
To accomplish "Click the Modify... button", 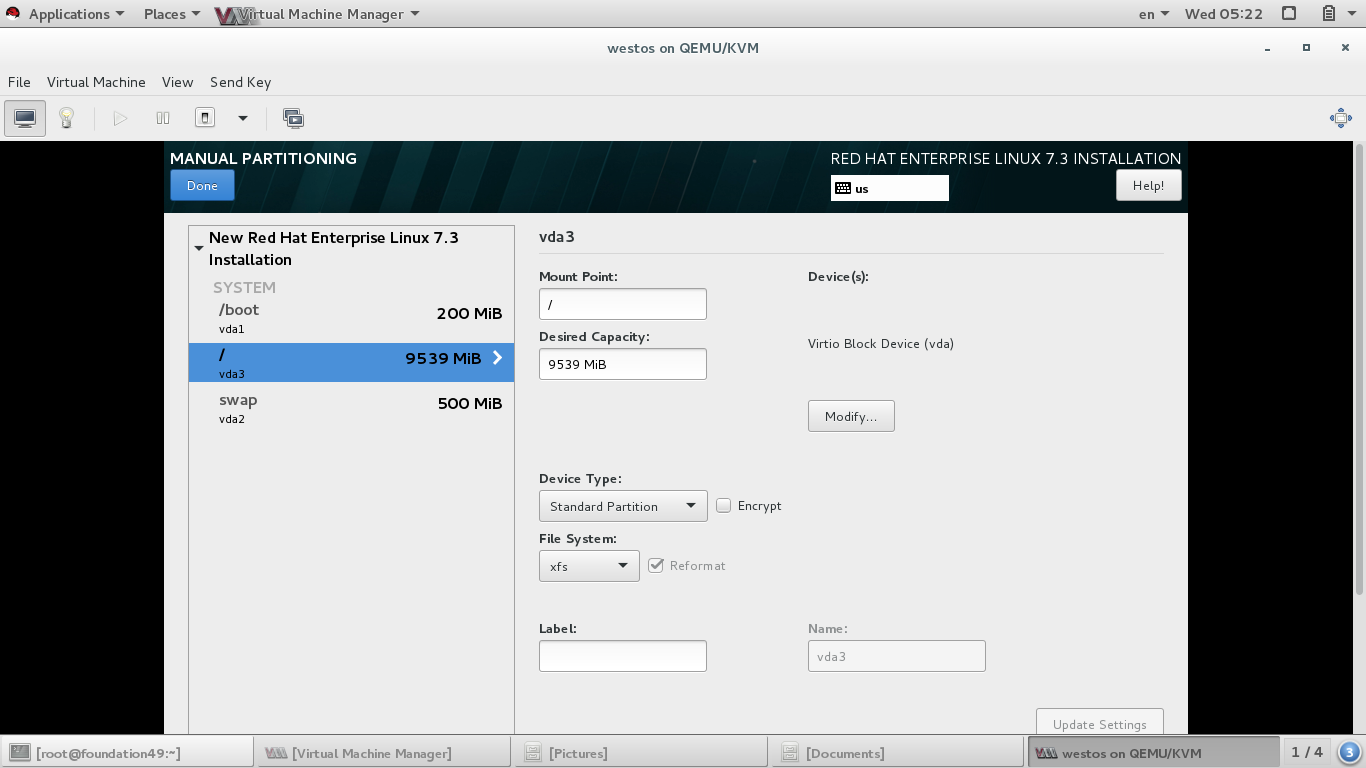I will click(851, 416).
